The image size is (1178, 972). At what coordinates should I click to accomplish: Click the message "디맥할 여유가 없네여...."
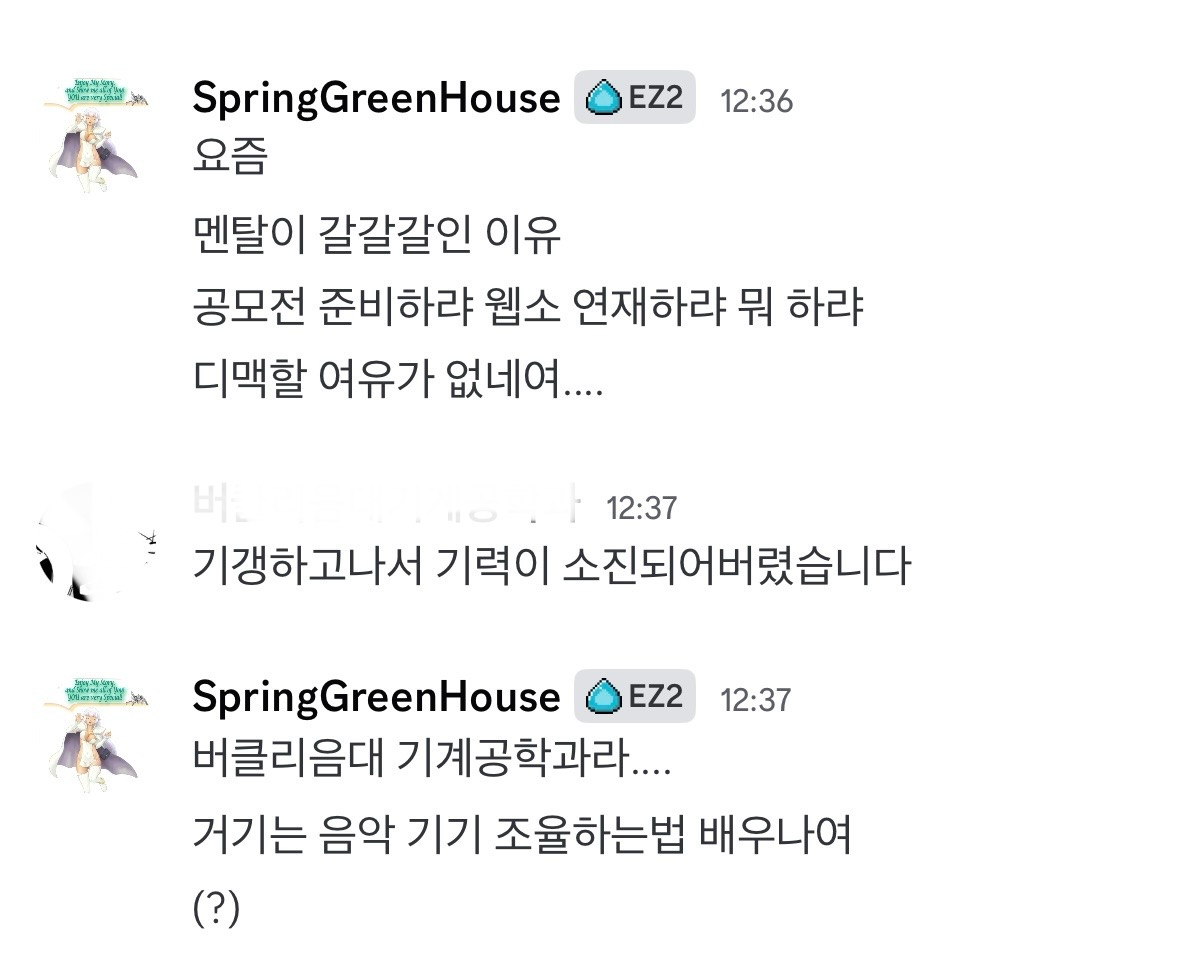click(397, 380)
